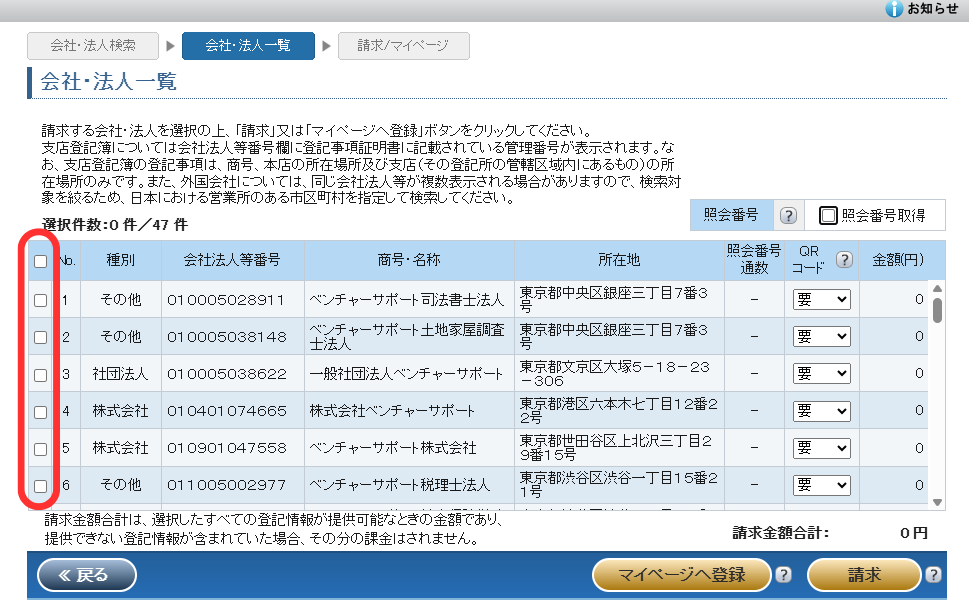Click help icon next to 請求 button

tap(934, 574)
